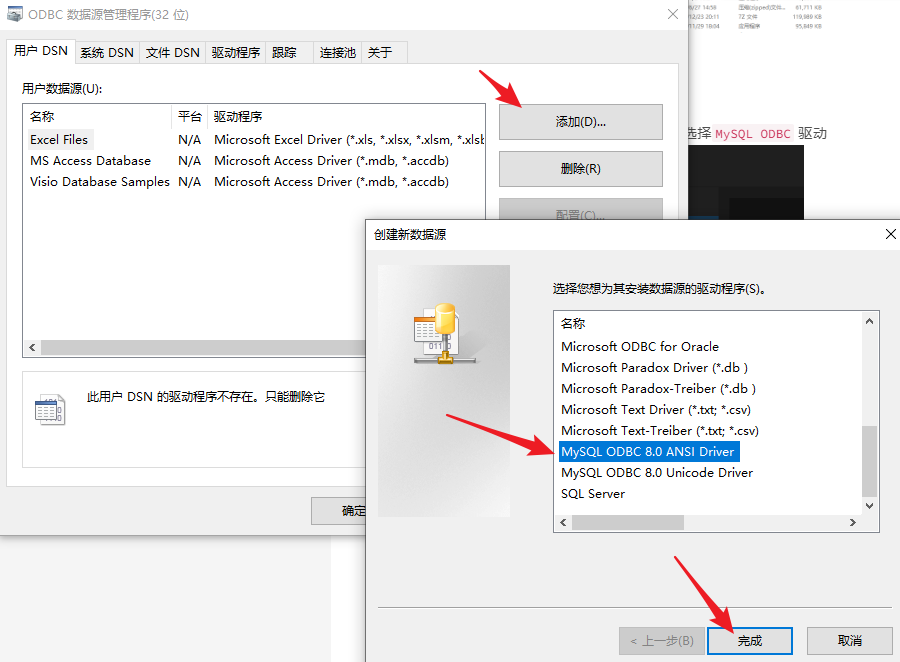This screenshot has width=900, height=662.
Task: Click driver list horizontal scroll right arrow
Action: click(x=853, y=522)
